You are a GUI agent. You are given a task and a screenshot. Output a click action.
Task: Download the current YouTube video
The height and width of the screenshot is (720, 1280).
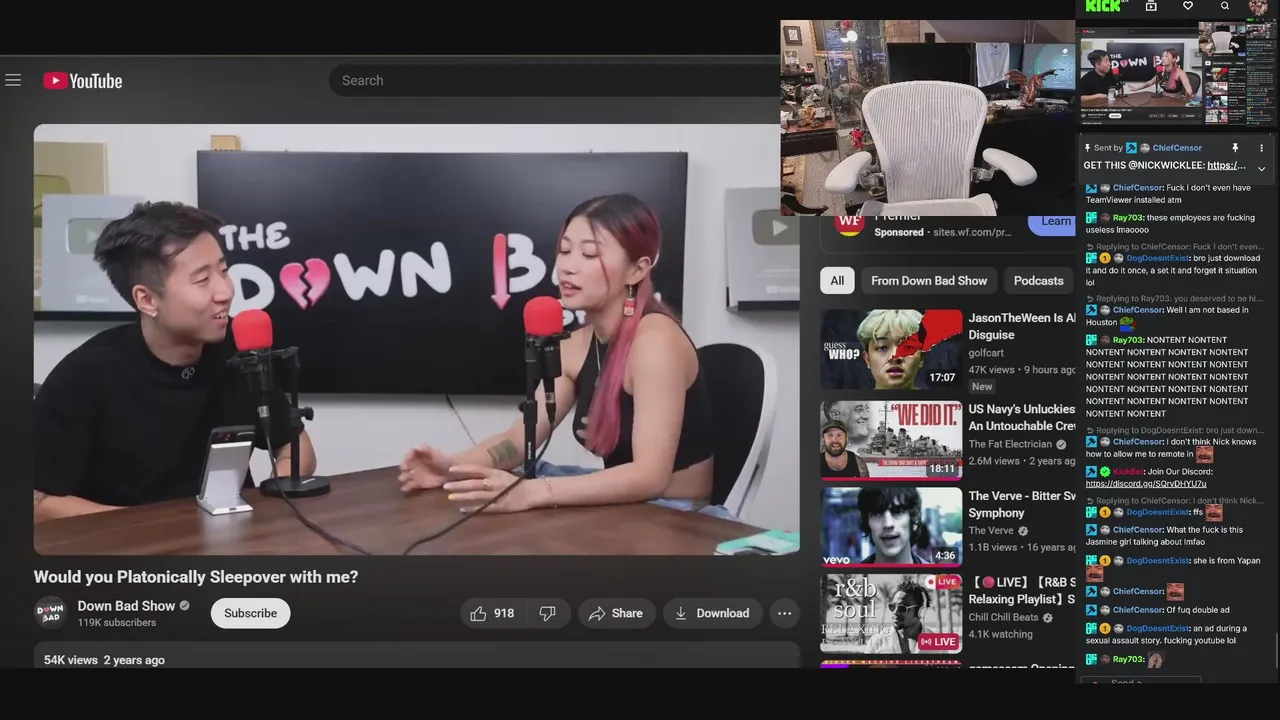click(x=712, y=613)
